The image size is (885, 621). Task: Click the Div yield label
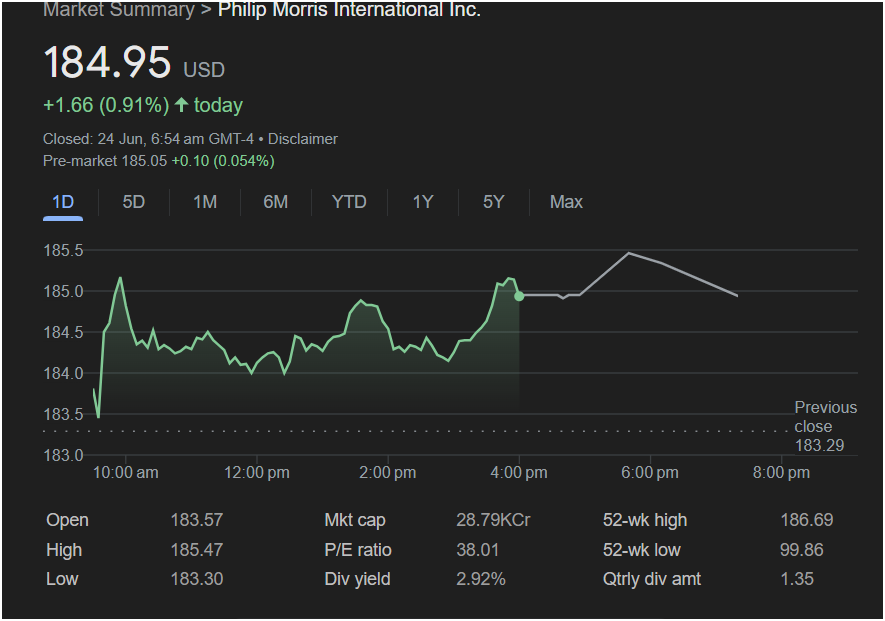pos(357,579)
